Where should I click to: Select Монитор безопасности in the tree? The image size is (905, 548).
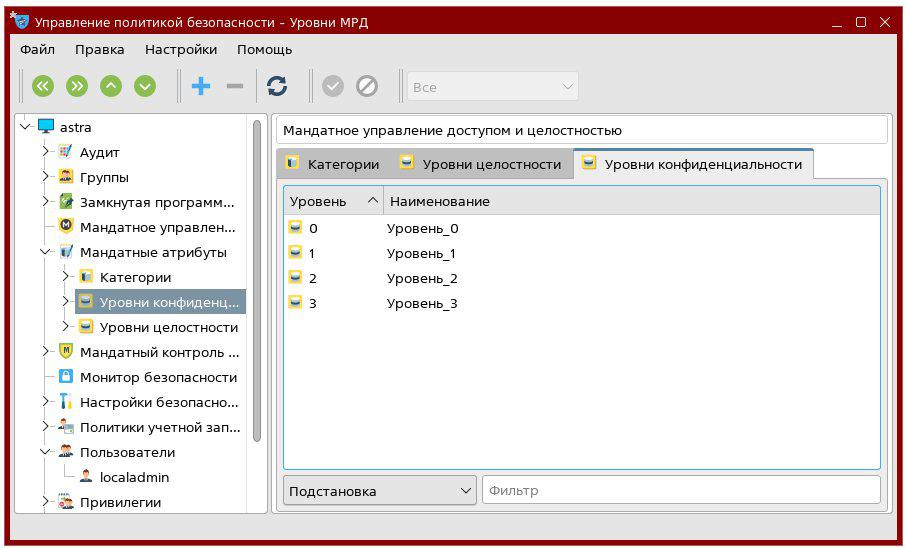click(x=158, y=377)
